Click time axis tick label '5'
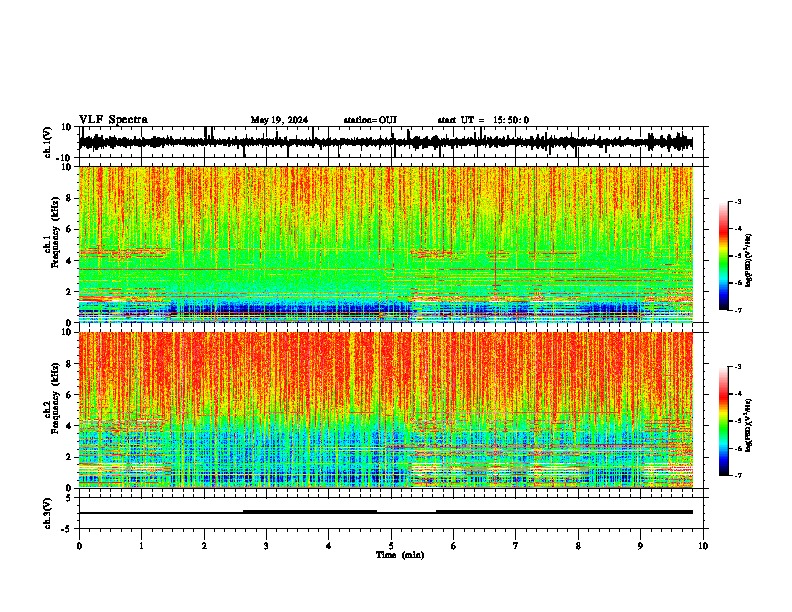792x612 pixels. (x=391, y=546)
